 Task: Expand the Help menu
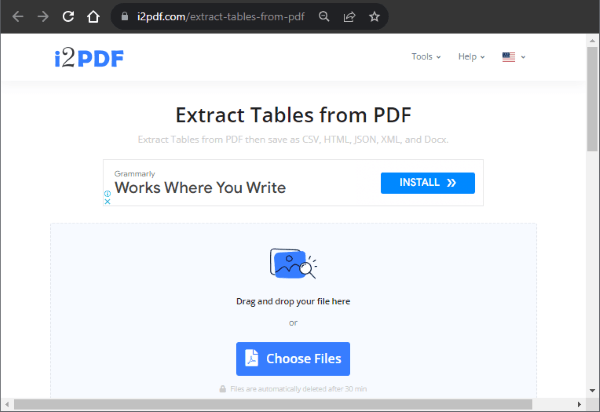point(471,57)
